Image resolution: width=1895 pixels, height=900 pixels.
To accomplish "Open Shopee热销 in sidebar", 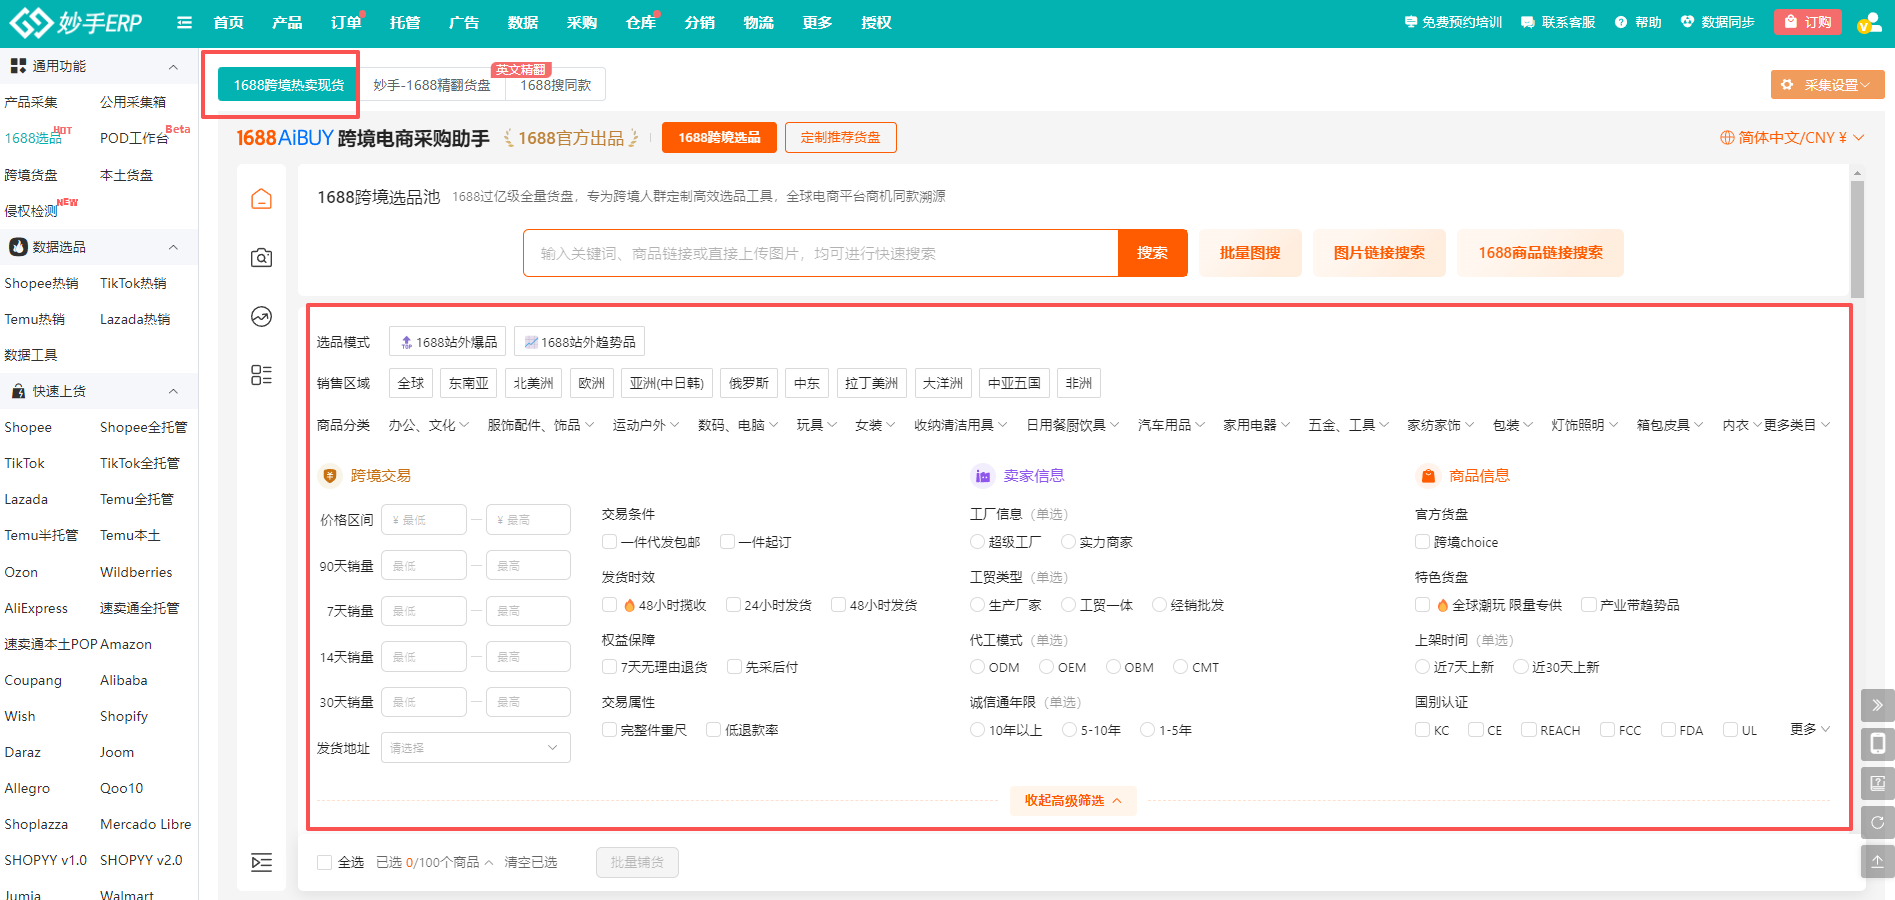I will pos(41,283).
